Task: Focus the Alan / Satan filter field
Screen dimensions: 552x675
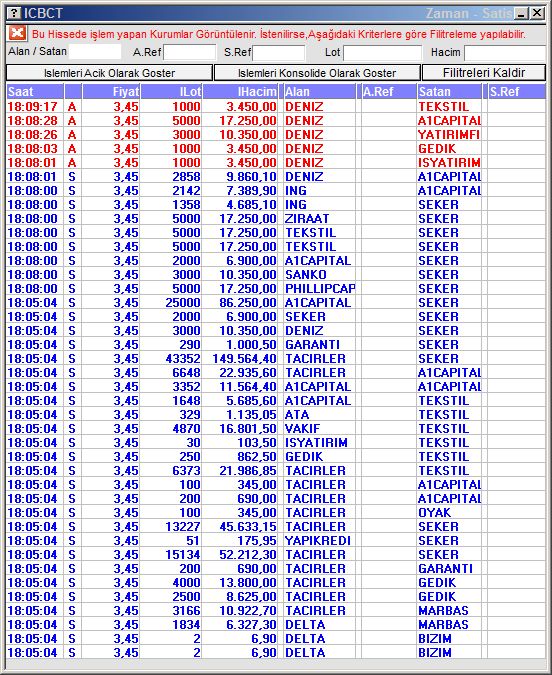Action: click(x=95, y=52)
